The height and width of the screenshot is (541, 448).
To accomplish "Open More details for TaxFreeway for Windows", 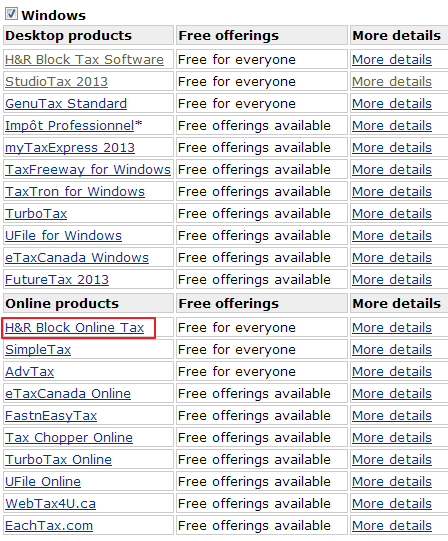I will [392, 170].
